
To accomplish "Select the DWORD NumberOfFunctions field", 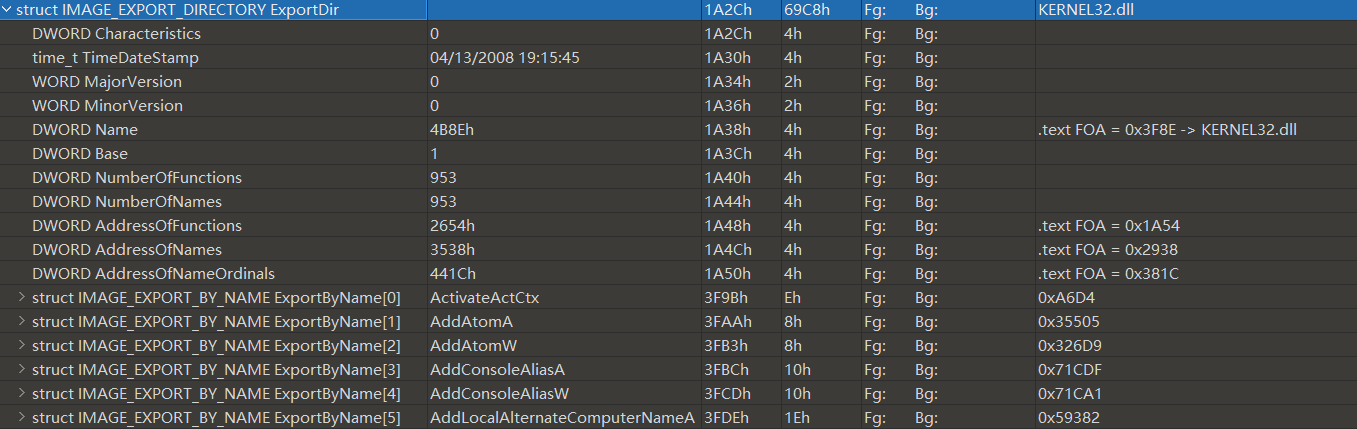I will click(137, 178).
